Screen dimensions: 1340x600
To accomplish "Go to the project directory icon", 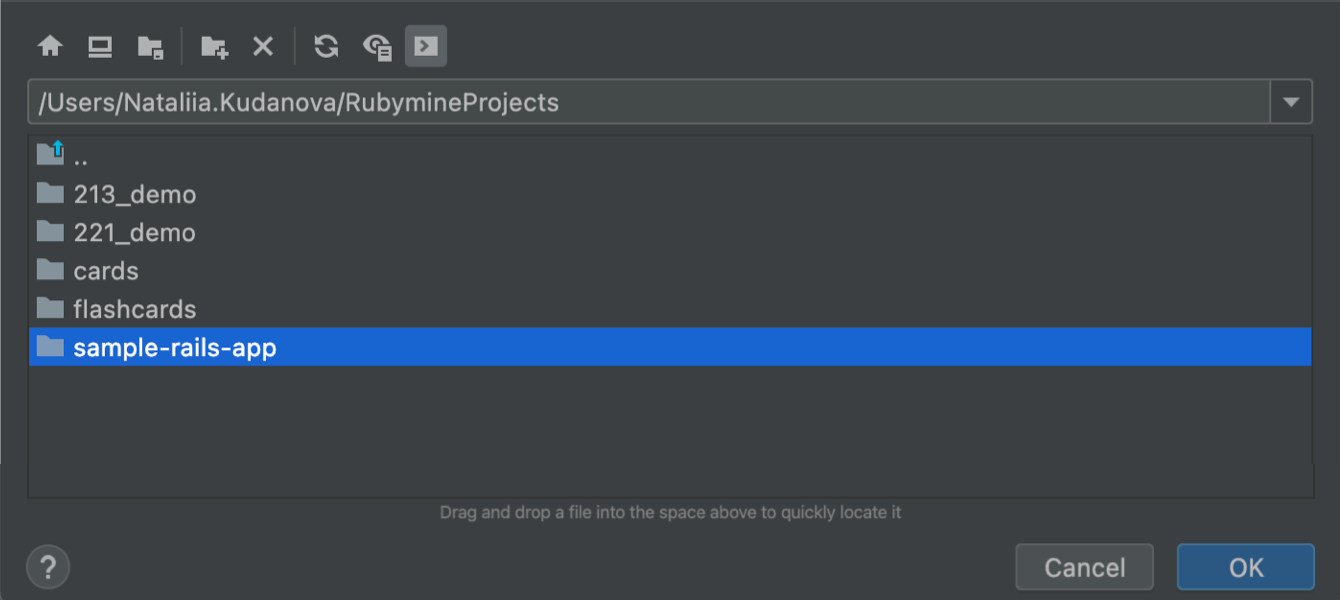I will click(150, 47).
